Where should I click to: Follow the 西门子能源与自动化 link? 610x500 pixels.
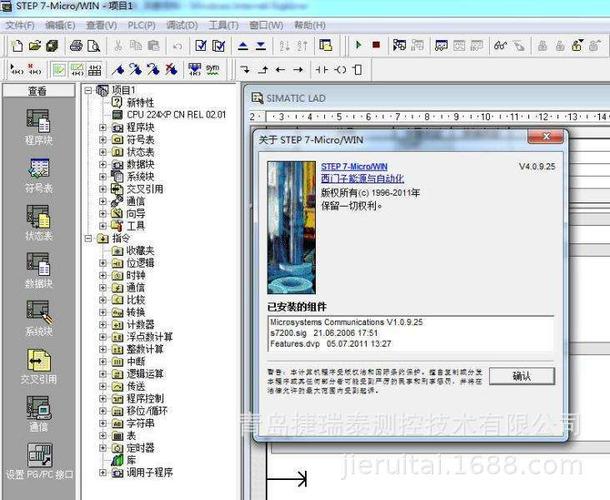[362, 179]
